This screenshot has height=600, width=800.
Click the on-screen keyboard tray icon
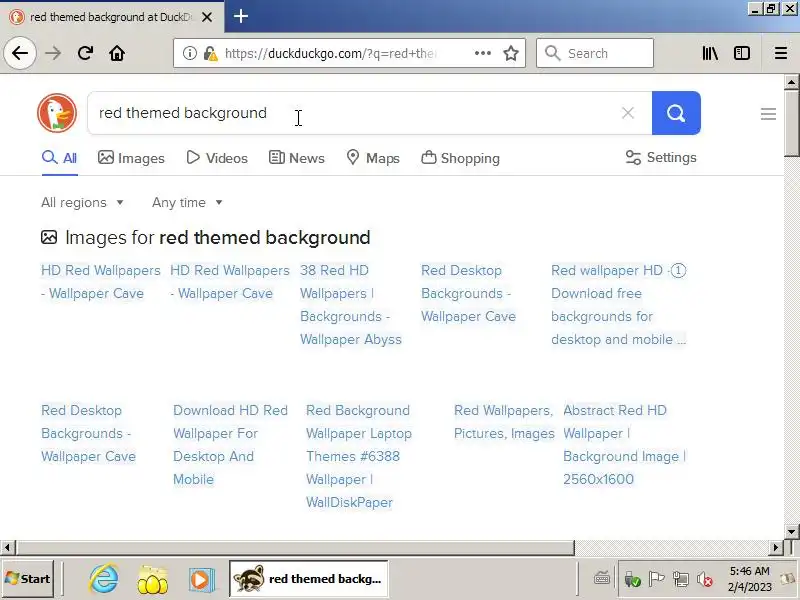click(x=602, y=579)
